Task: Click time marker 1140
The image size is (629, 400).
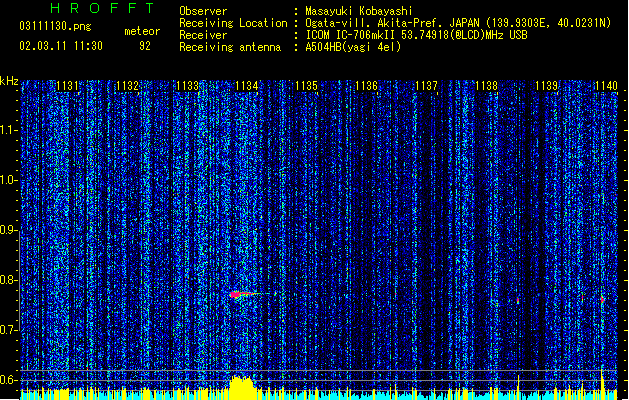Action: click(x=606, y=86)
